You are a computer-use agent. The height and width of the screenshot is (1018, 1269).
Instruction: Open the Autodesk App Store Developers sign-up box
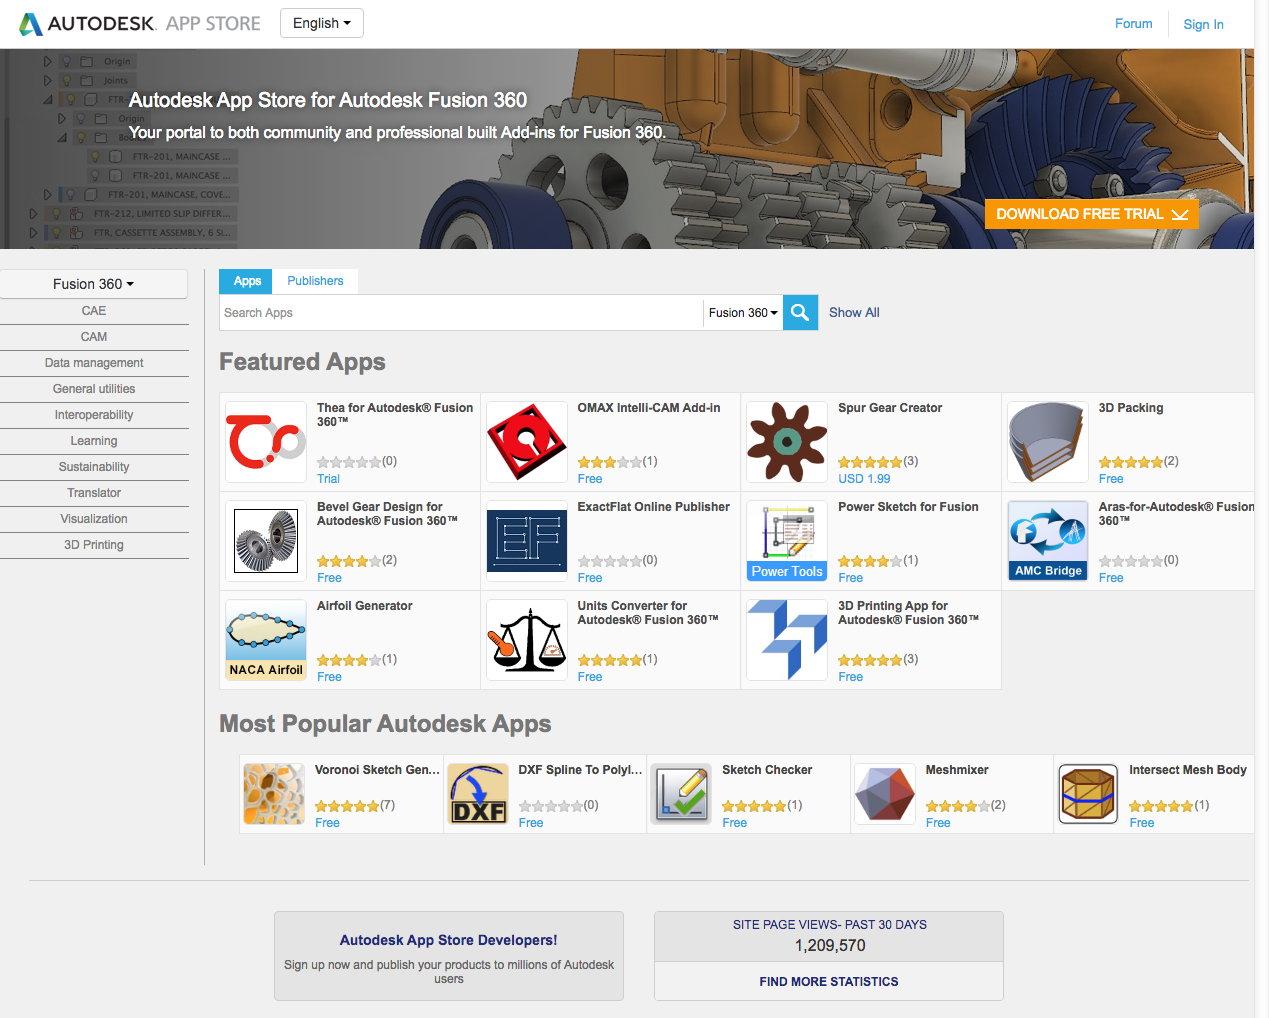tap(449, 956)
